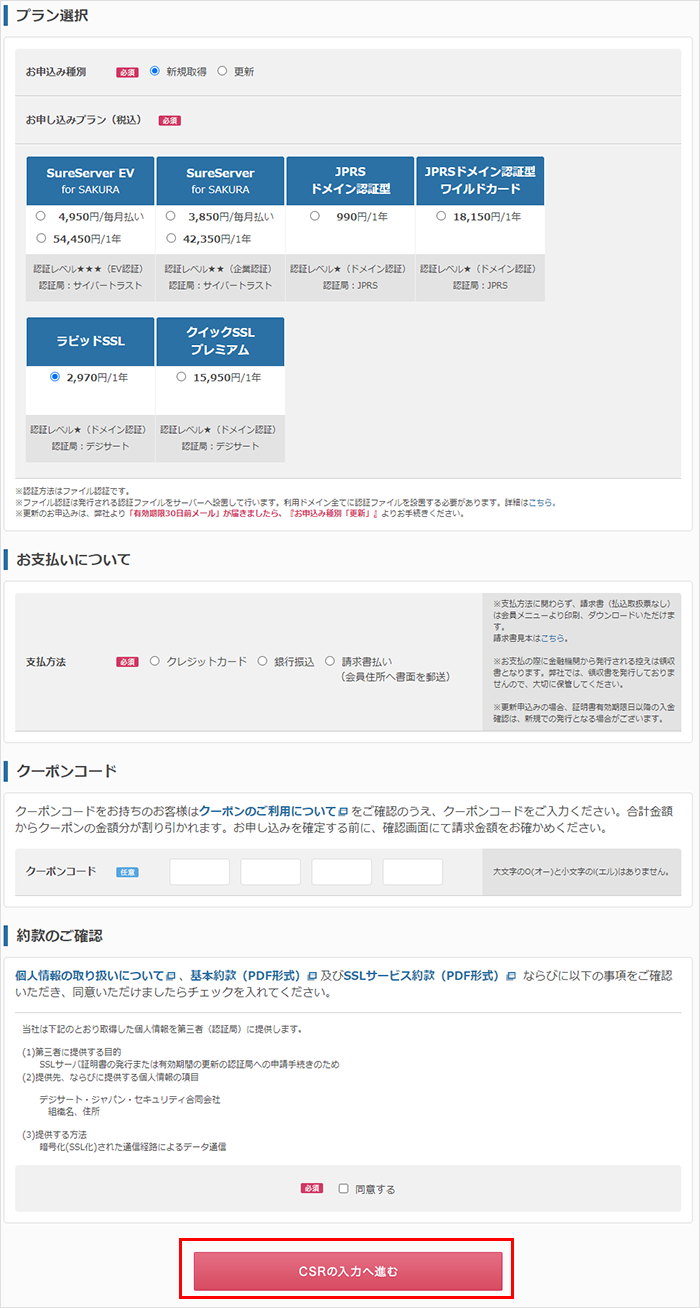
Task: Open the クーポンのご利用について link
Action: pos(267,810)
